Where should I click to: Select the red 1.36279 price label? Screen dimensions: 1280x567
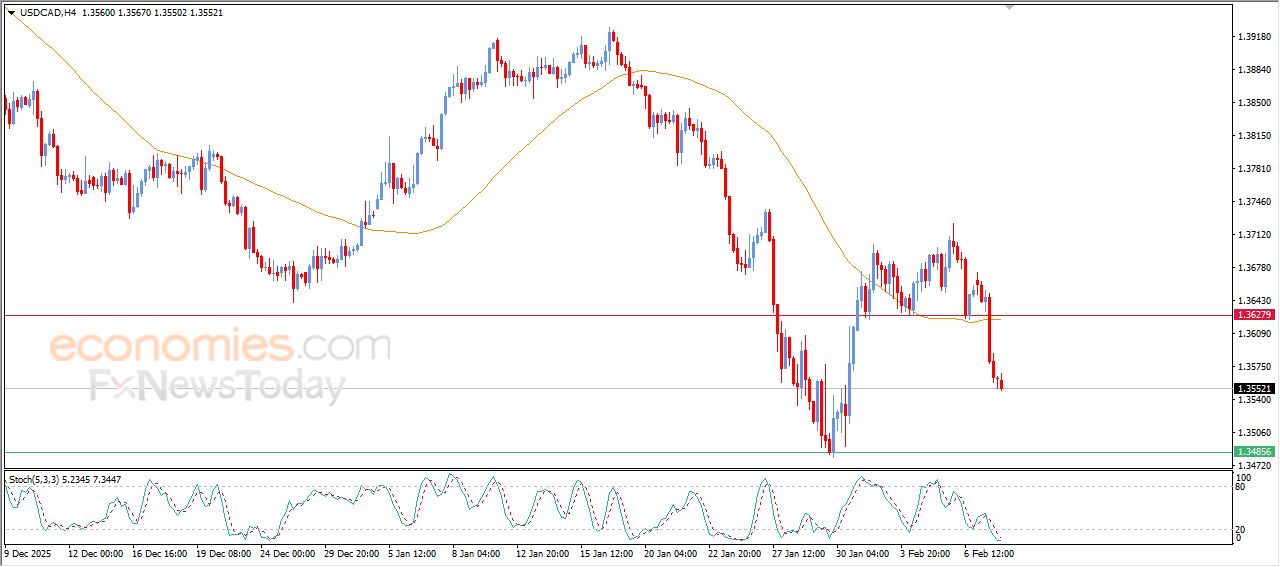click(x=1254, y=314)
